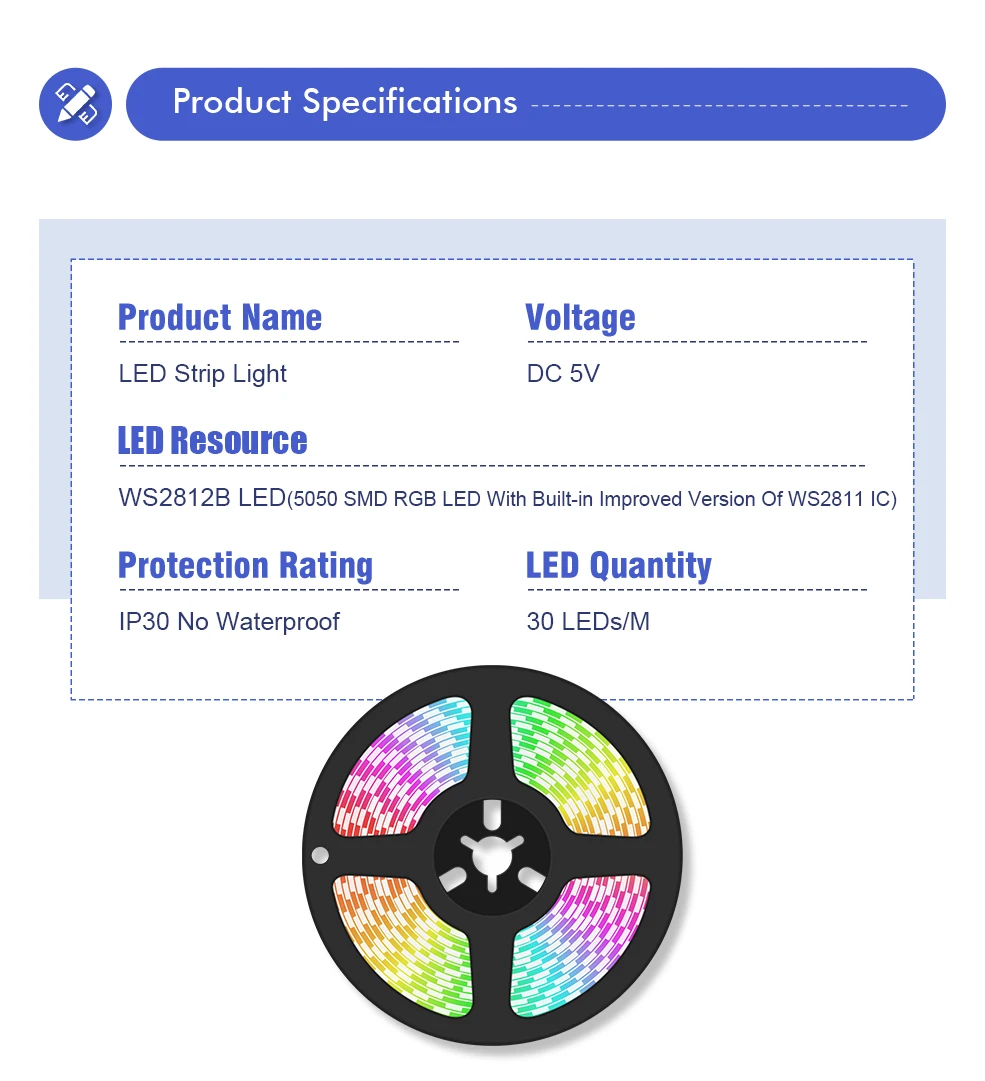Click the LED Strip Light value text
Image resolution: width=985 pixels, height=1081 pixels.
point(202,374)
